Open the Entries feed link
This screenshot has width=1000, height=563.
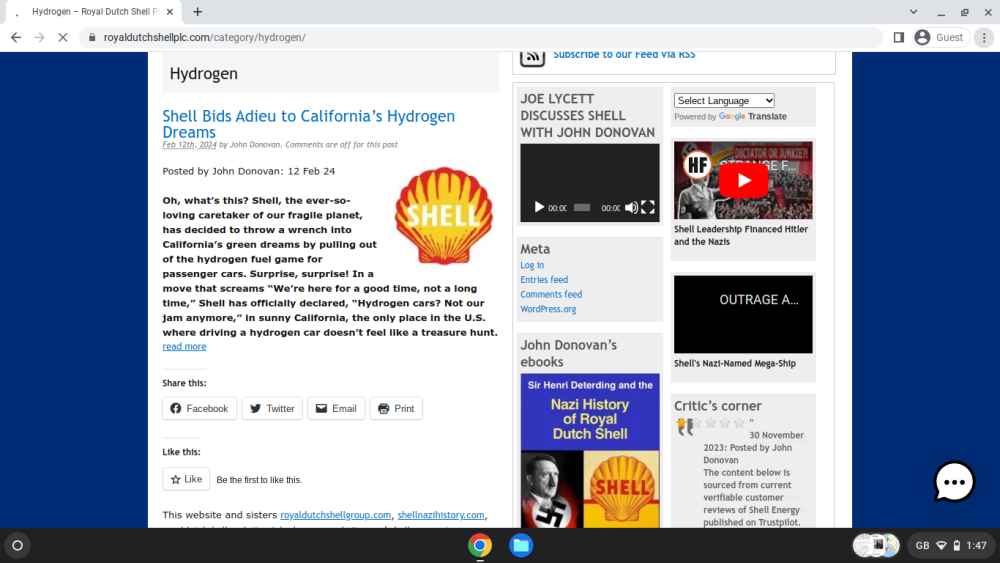544,280
